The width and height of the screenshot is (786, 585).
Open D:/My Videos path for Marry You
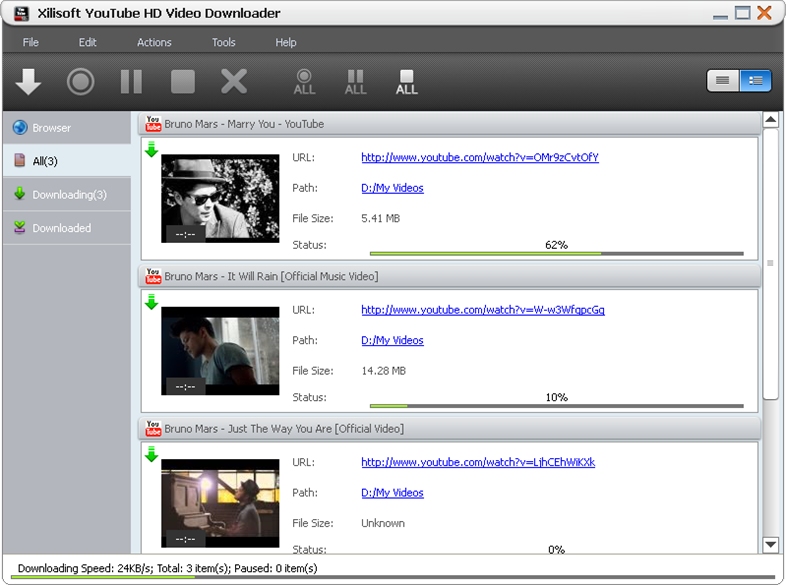click(392, 188)
